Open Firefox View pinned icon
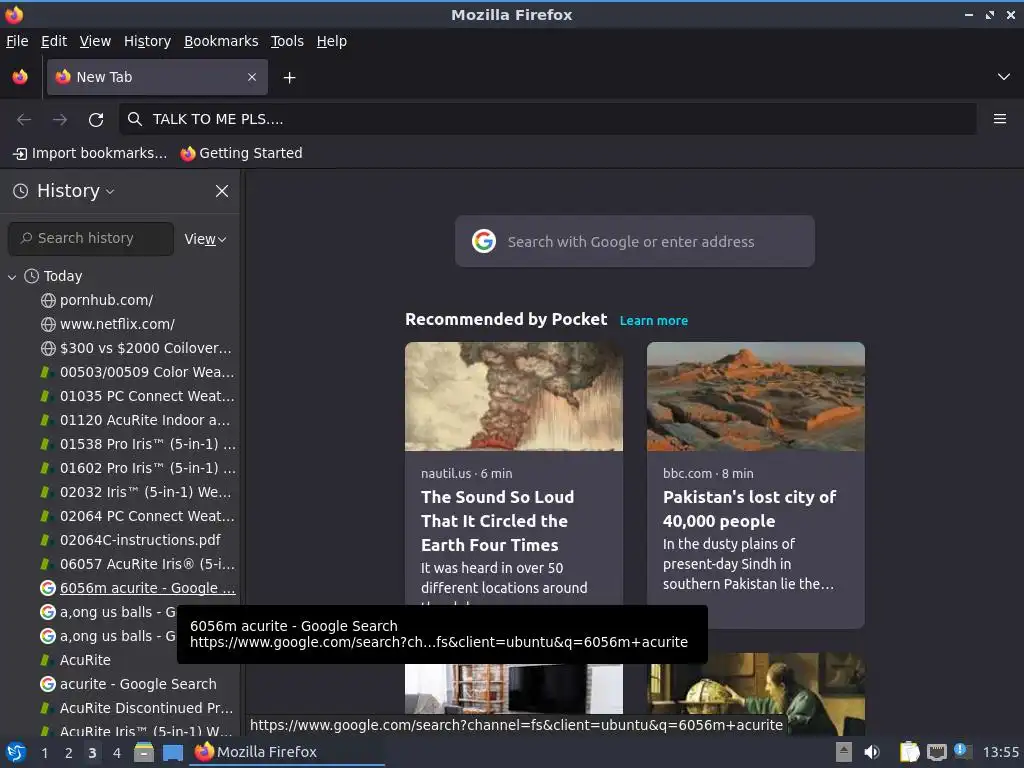The height and width of the screenshot is (768, 1024). [20, 77]
